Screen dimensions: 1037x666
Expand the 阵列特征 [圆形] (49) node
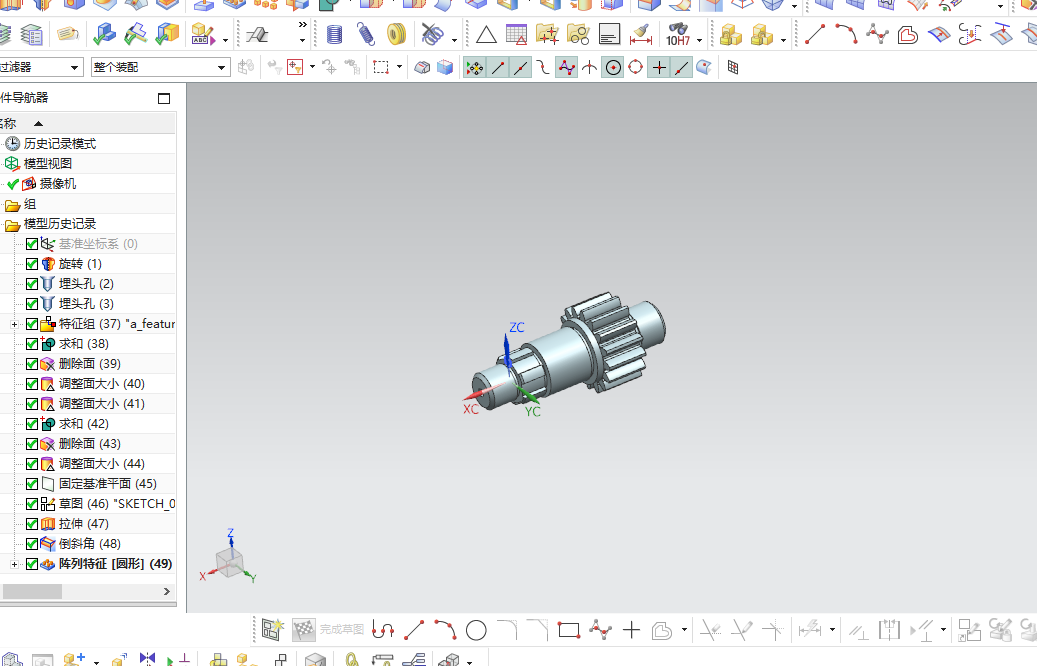pyautogui.click(x=14, y=564)
